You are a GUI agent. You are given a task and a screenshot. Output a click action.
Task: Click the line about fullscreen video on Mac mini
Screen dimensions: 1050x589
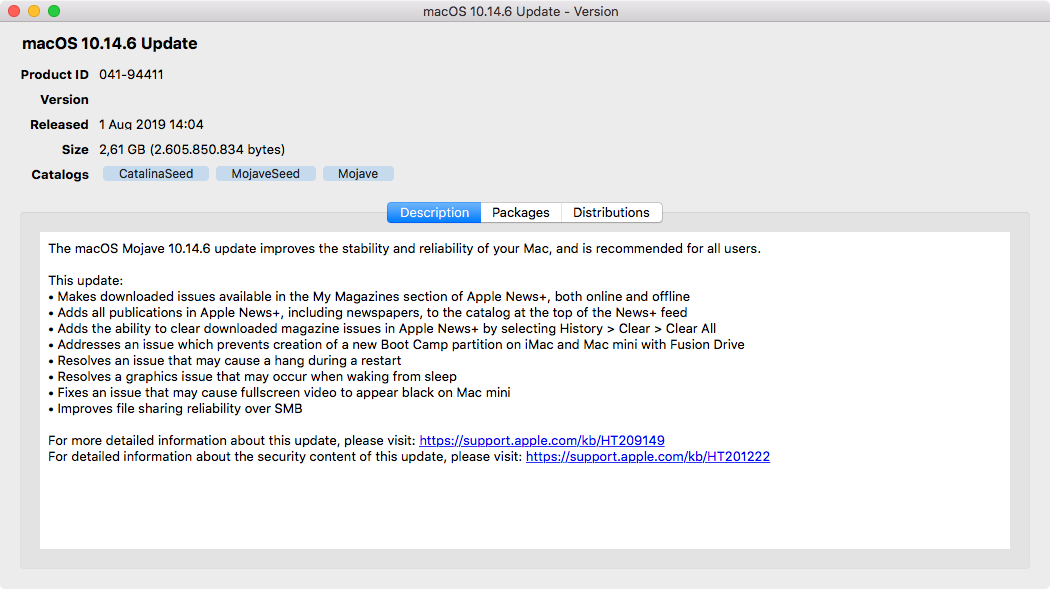pos(279,392)
